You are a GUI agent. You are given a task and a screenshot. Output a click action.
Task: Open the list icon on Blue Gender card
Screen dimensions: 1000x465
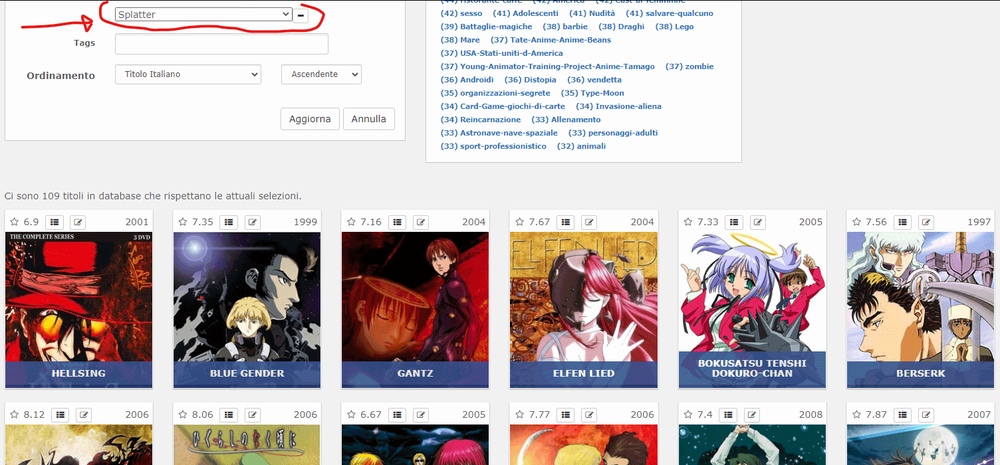228,222
